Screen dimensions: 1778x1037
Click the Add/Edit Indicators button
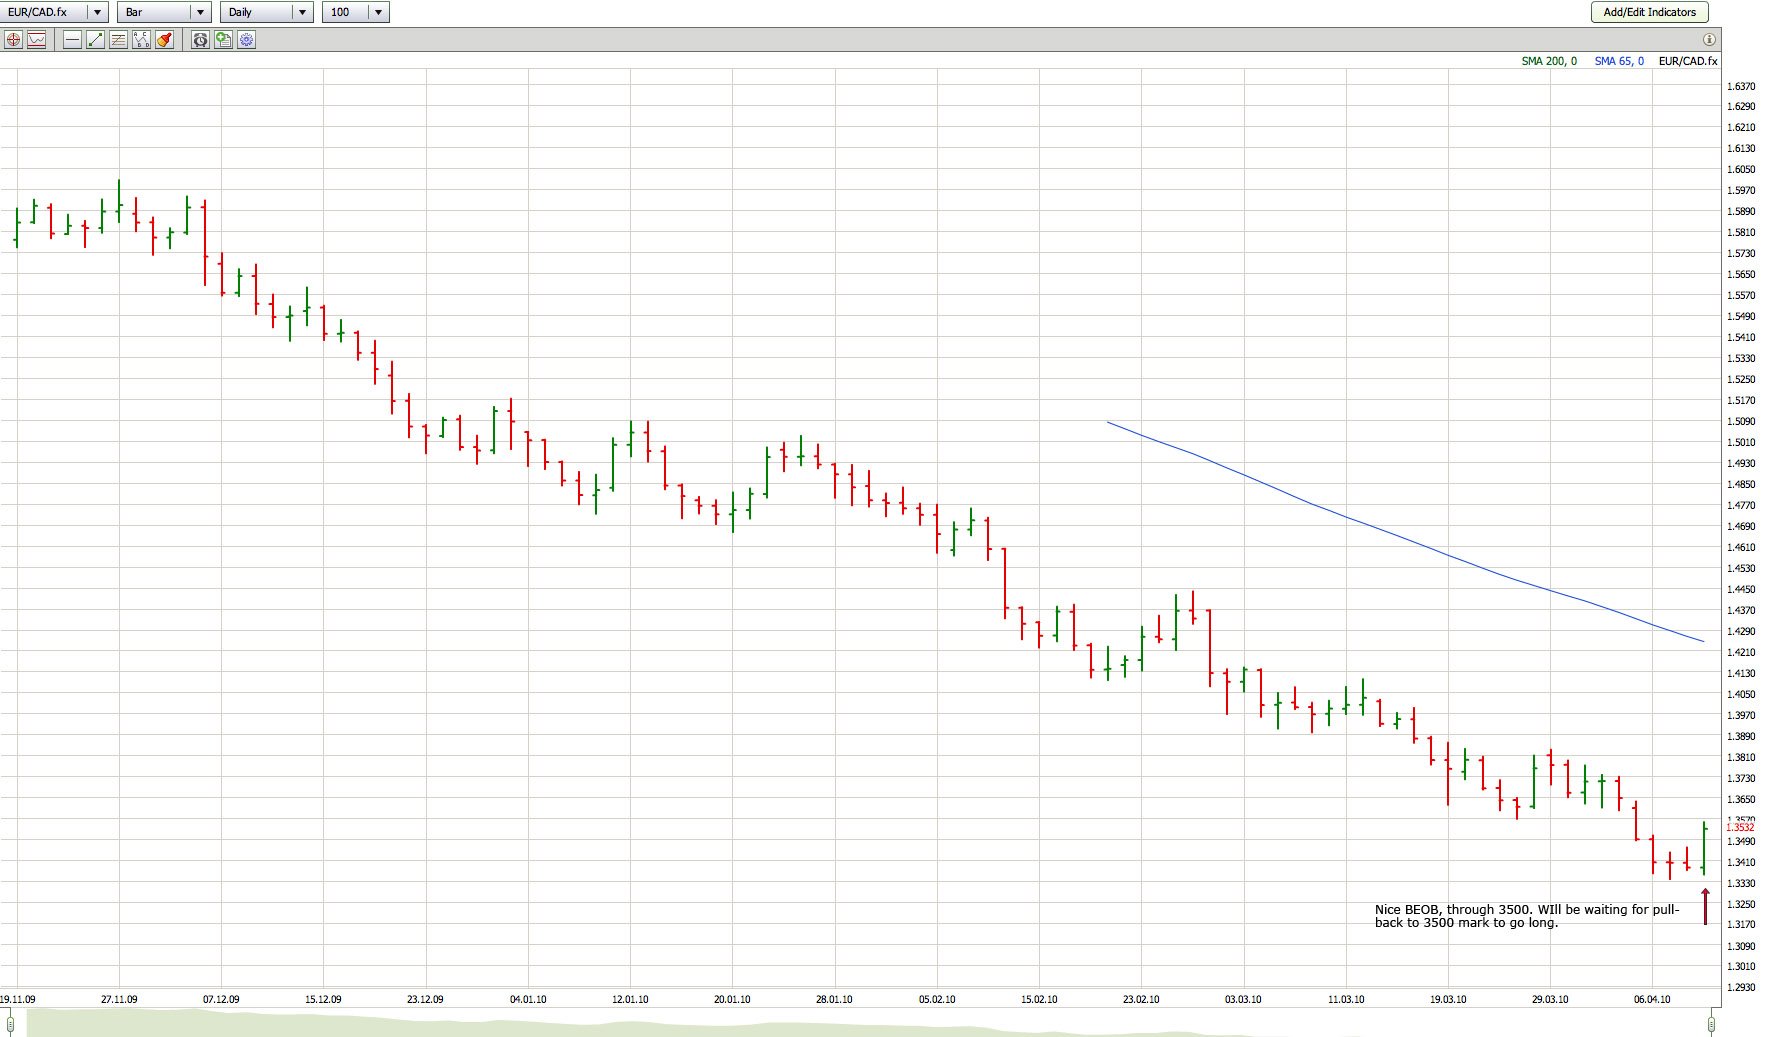(x=1649, y=12)
